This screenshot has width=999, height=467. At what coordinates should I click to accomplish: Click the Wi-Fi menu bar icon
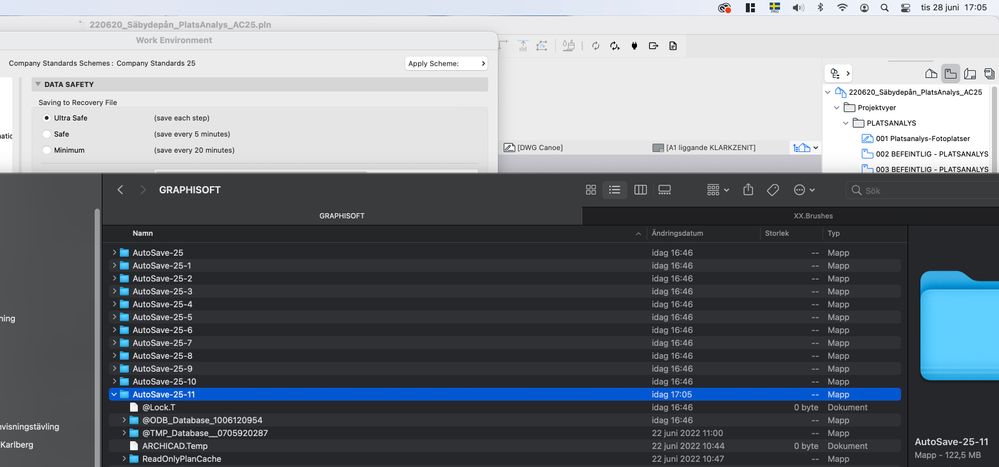coord(842,8)
